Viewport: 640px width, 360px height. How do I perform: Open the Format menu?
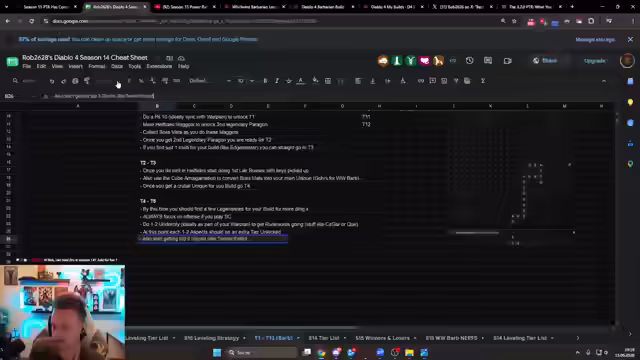[x=97, y=66]
